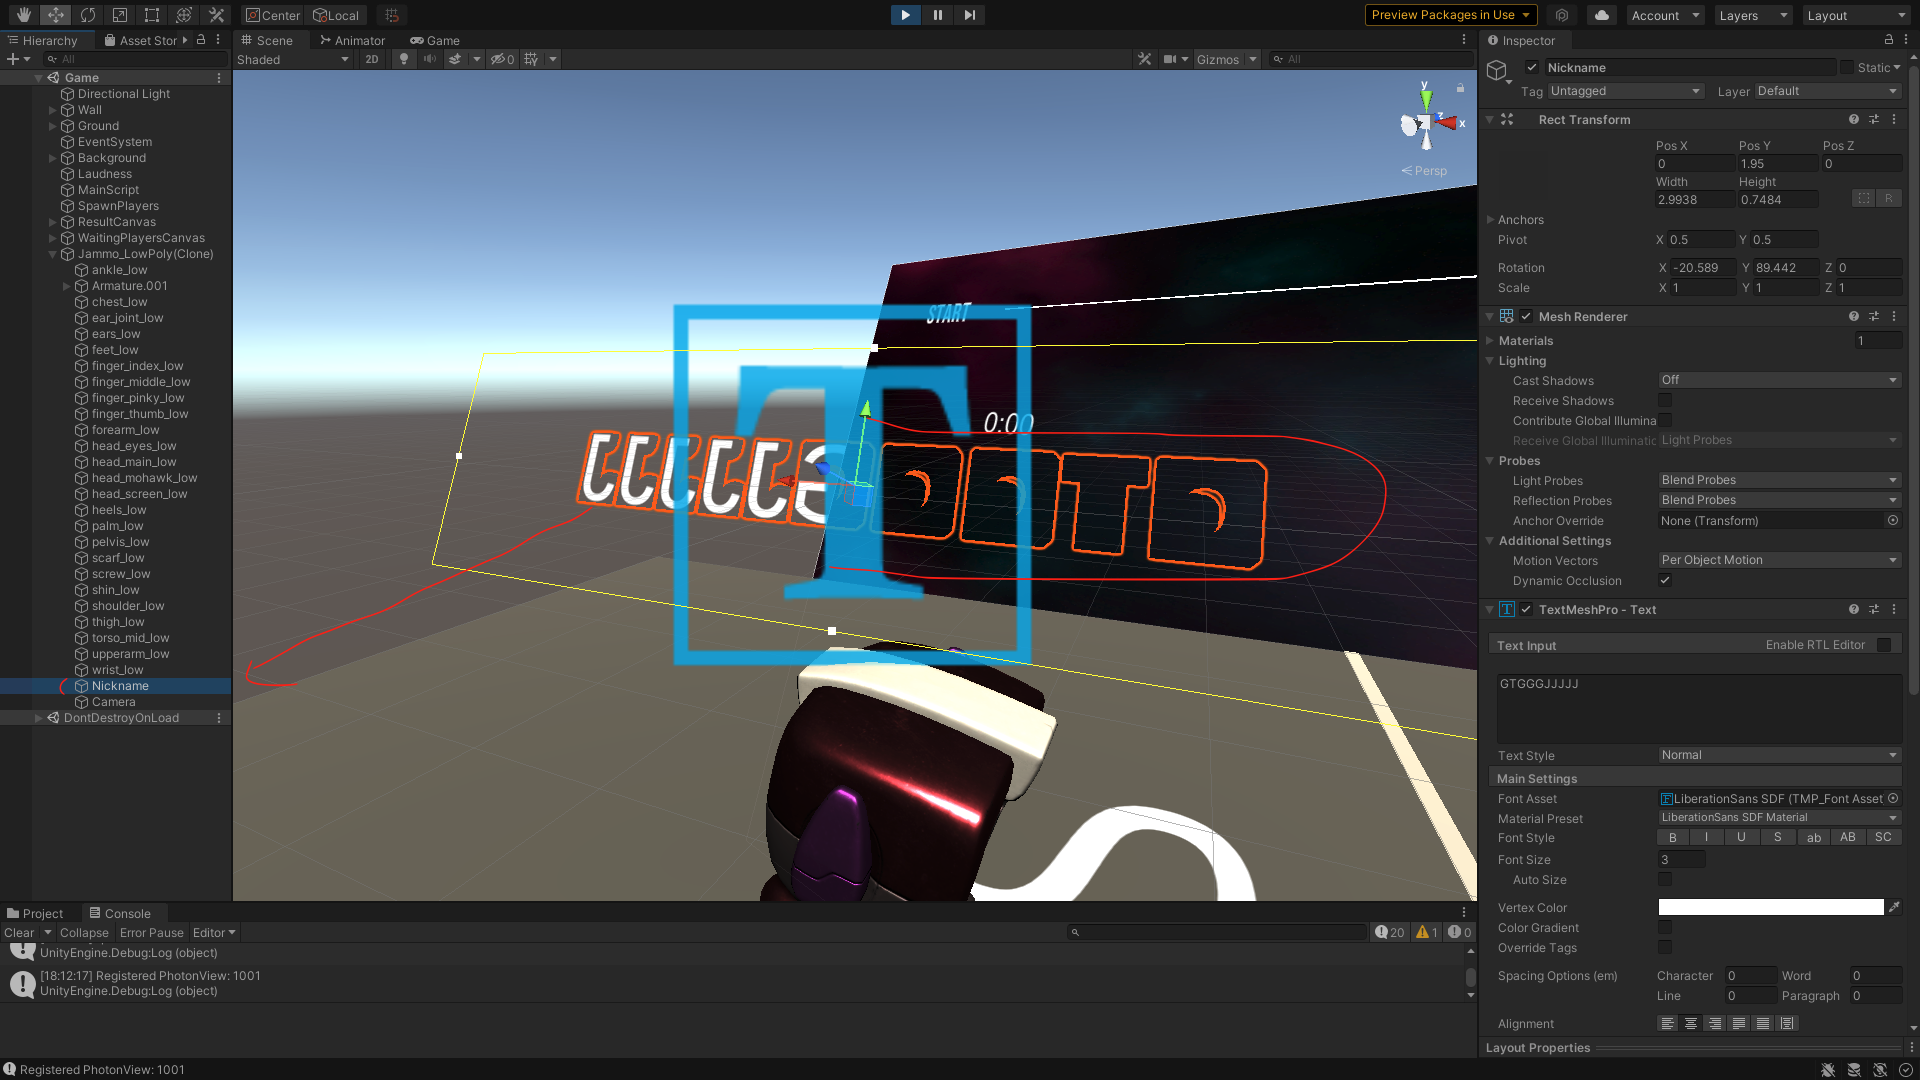This screenshot has height=1080, width=1920.
Task: Toggle hidden objects visibility icon
Action: [x=502, y=59]
